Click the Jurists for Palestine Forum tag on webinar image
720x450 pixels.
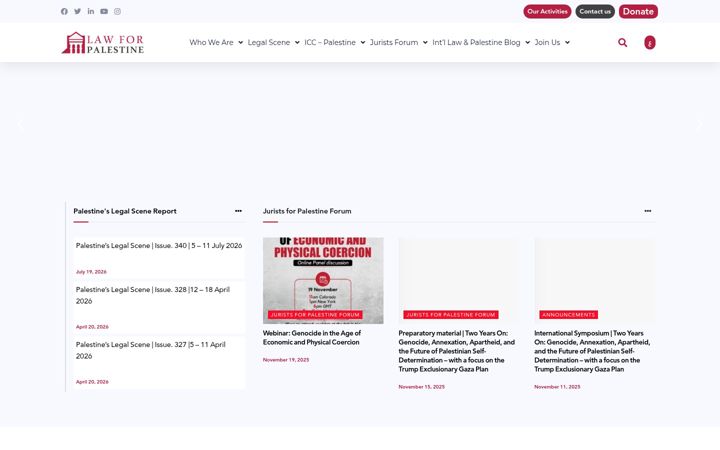click(x=315, y=315)
